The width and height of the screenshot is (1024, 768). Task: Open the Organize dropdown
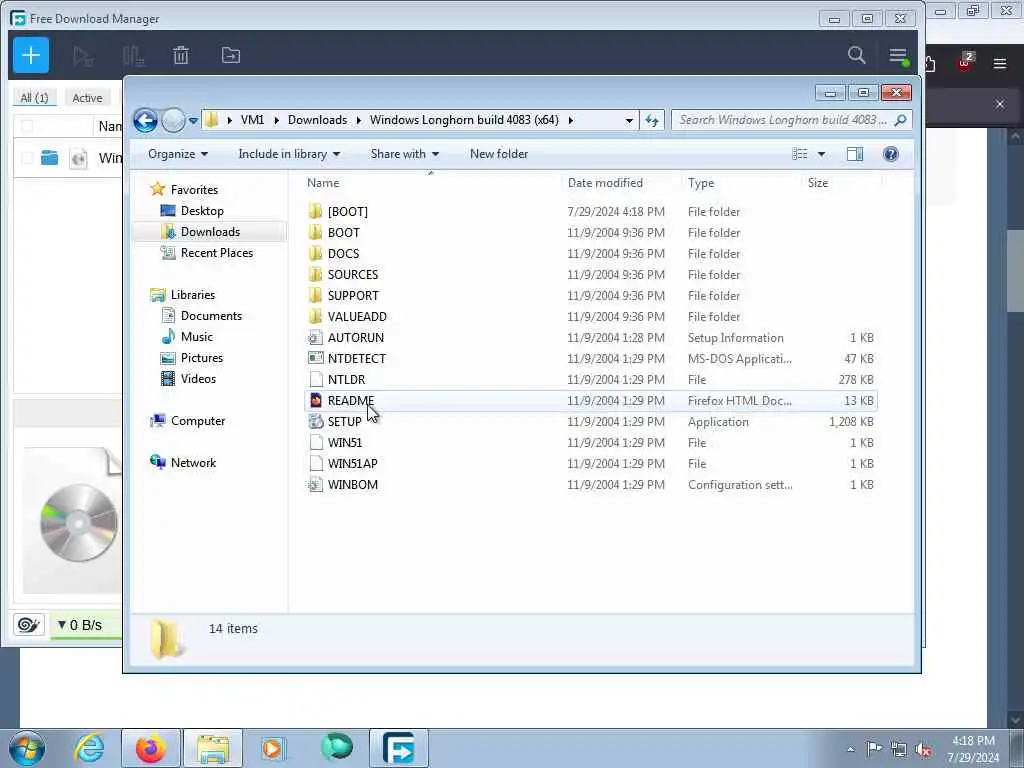point(178,154)
